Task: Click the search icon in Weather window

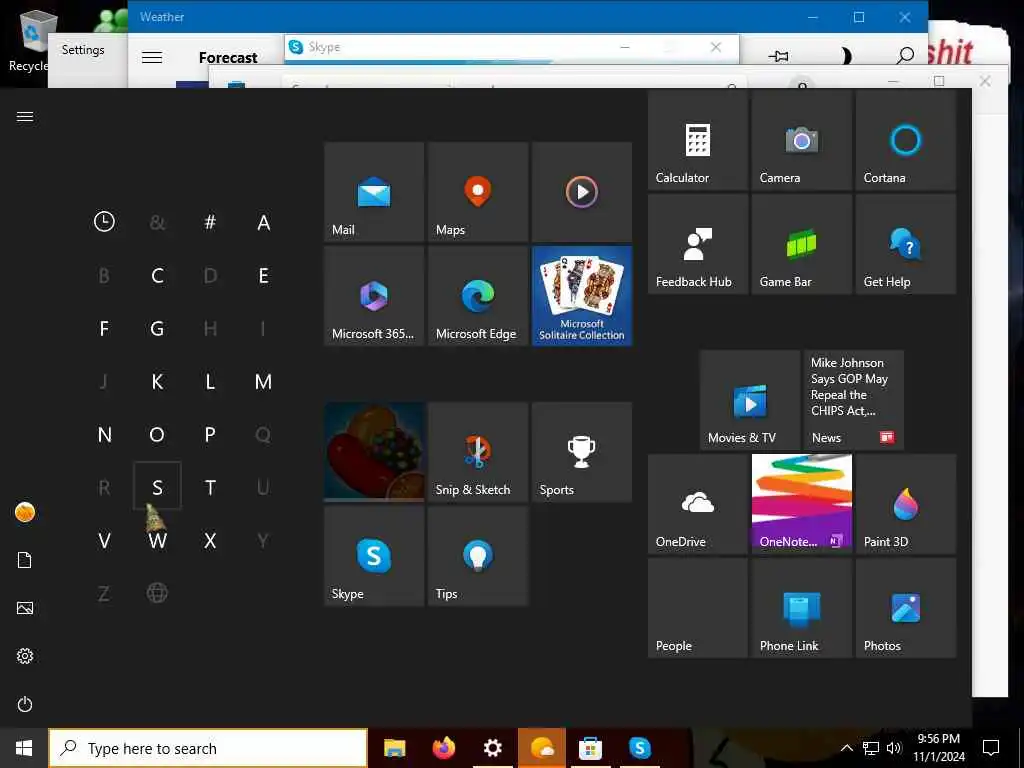Action: point(904,56)
